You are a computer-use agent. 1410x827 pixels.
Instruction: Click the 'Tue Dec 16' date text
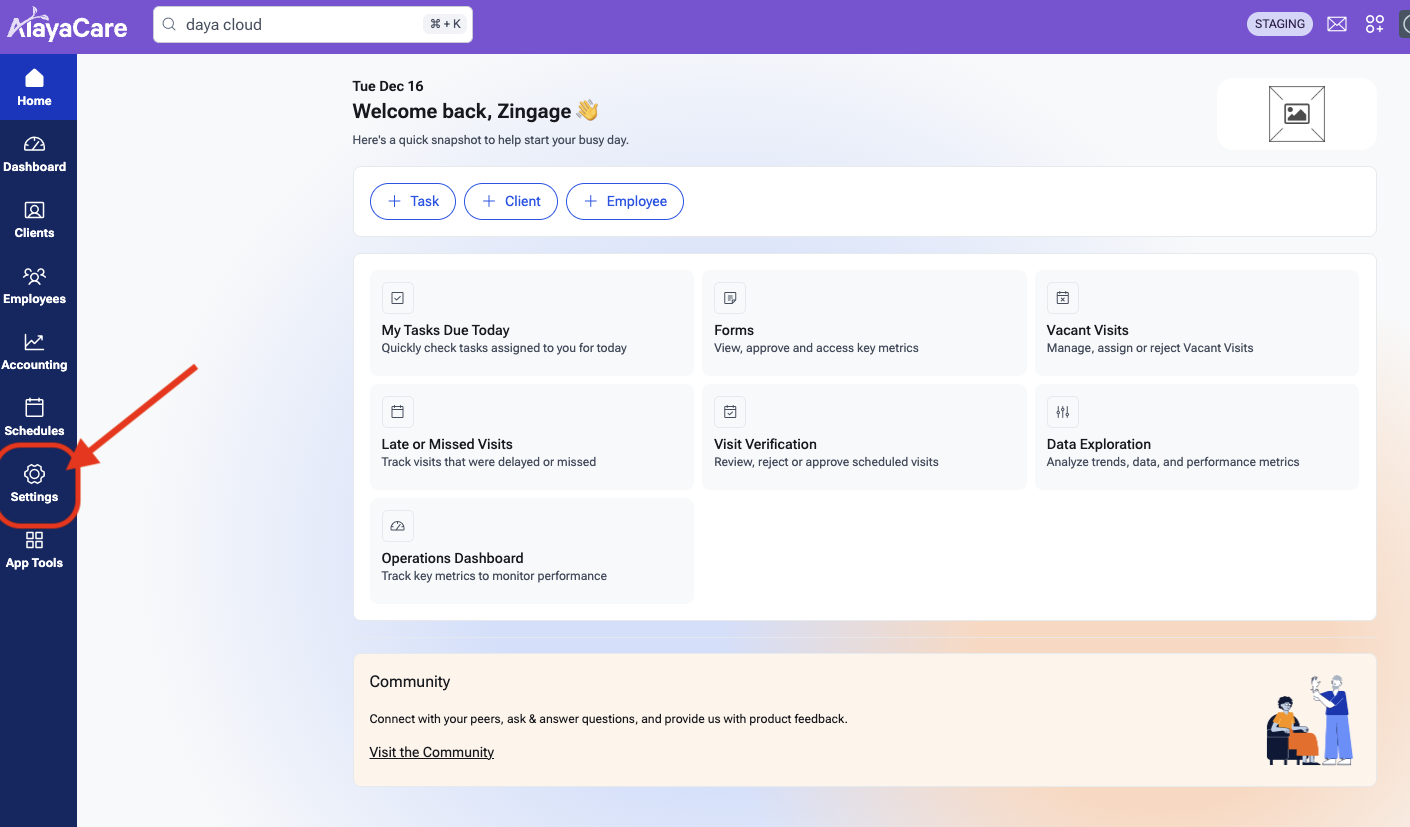pyautogui.click(x=388, y=86)
